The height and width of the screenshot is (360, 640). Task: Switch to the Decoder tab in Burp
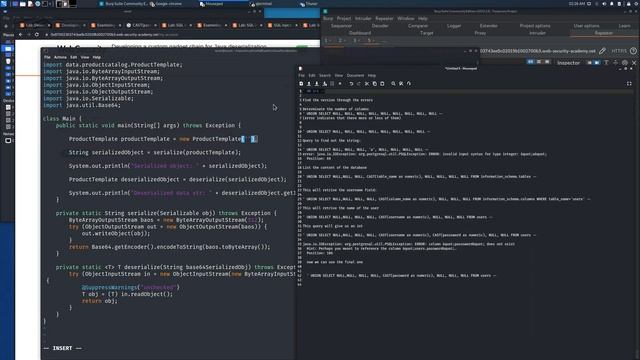(x=380, y=26)
